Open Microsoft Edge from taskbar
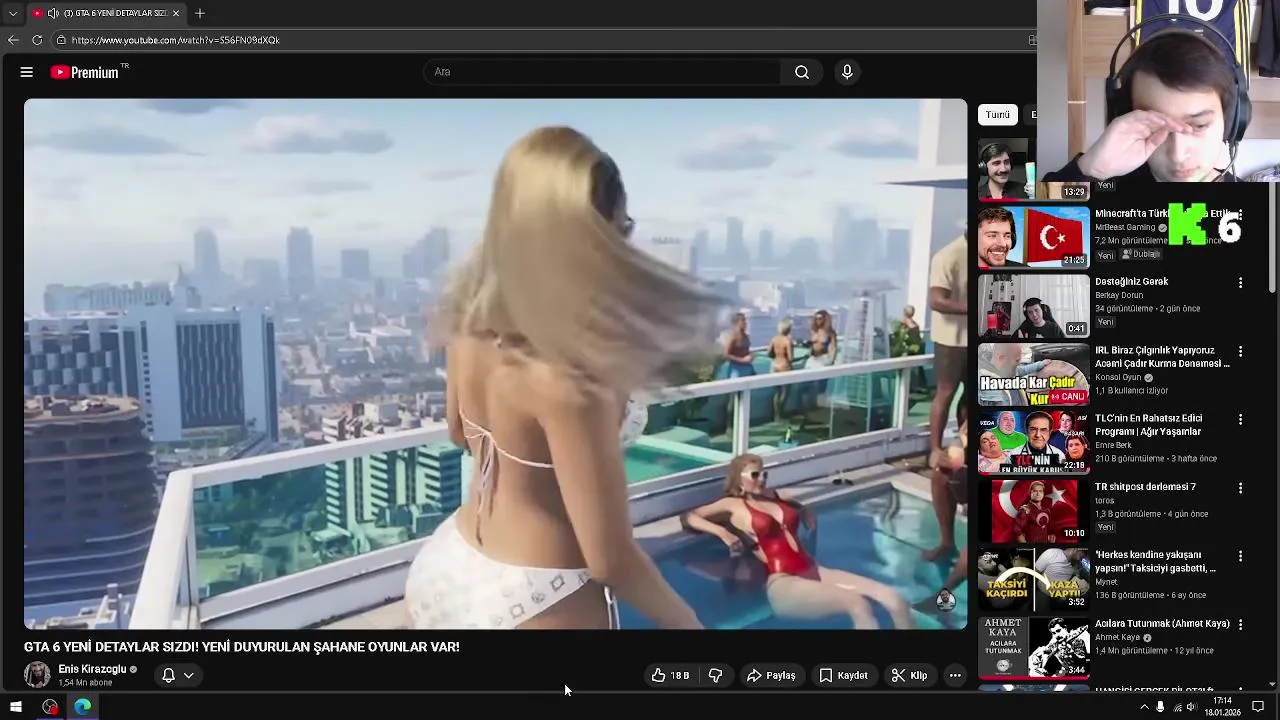The image size is (1280, 720). point(83,707)
